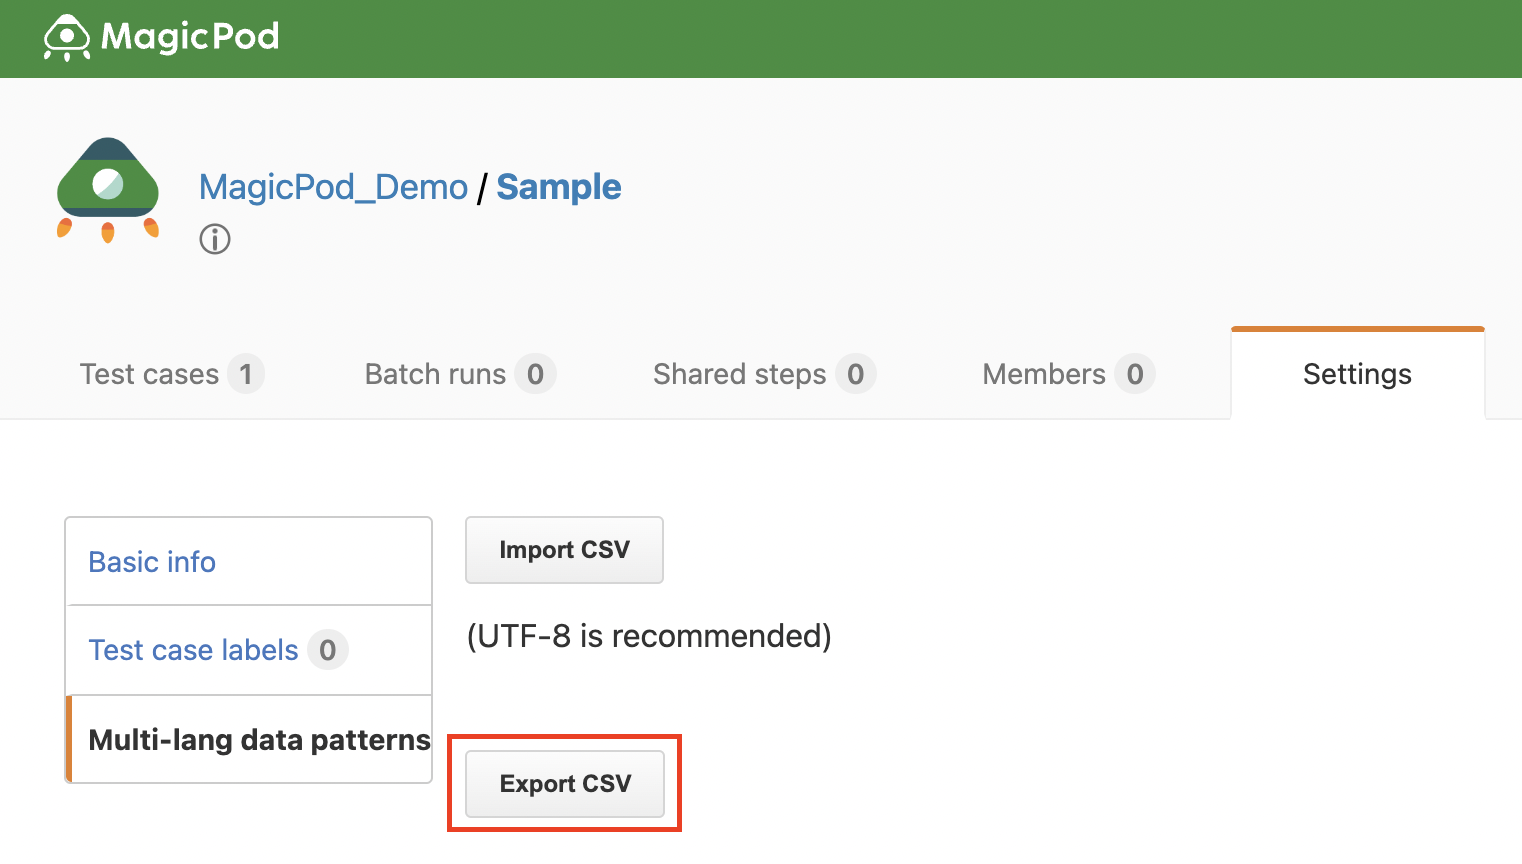The image size is (1522, 864).
Task: Open the MagicPod_Demo organization link
Action: click(333, 187)
